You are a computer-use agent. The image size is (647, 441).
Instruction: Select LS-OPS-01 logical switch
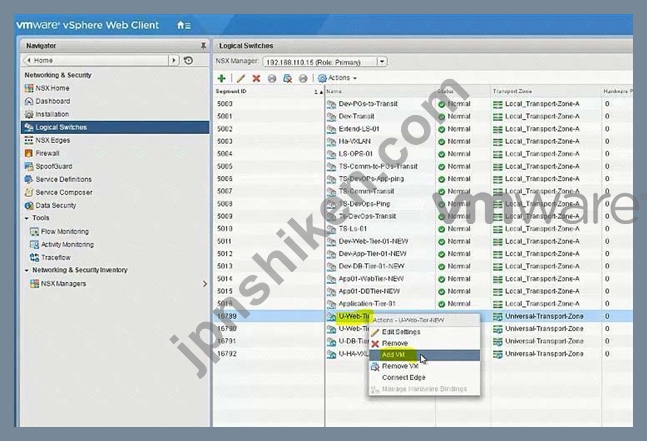(355, 154)
